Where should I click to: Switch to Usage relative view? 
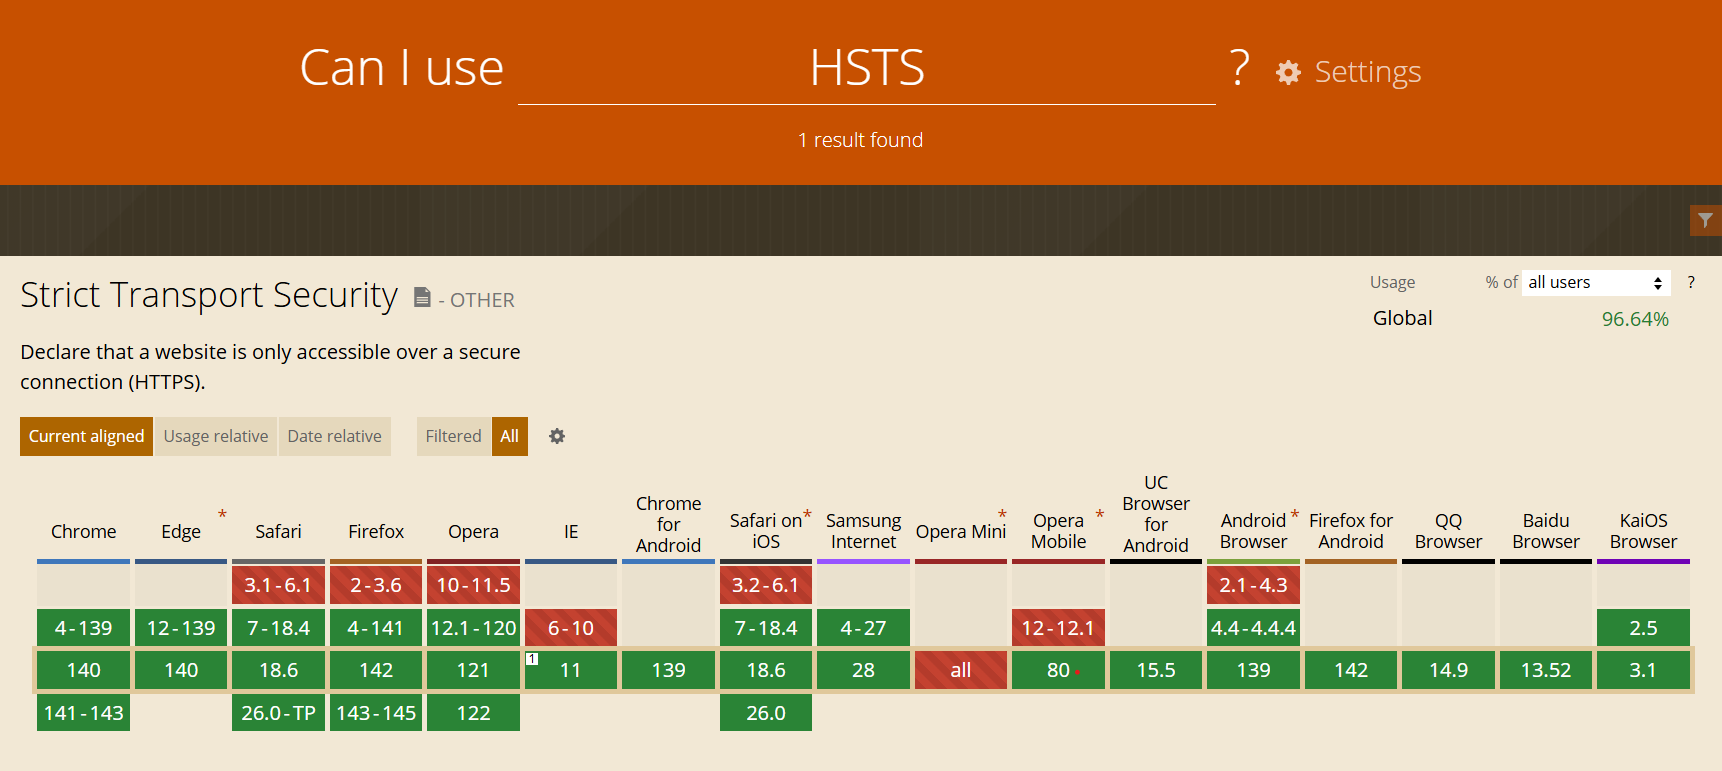[216, 436]
